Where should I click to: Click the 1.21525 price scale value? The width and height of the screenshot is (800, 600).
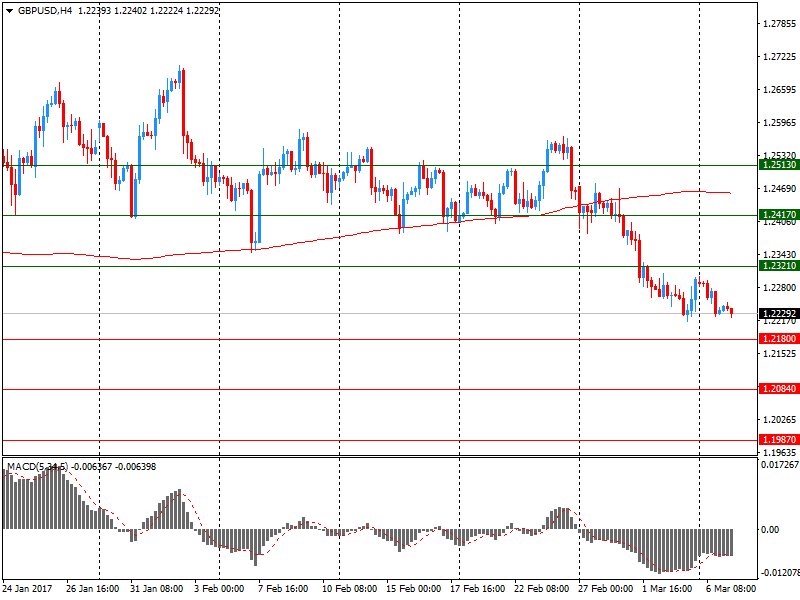779,353
